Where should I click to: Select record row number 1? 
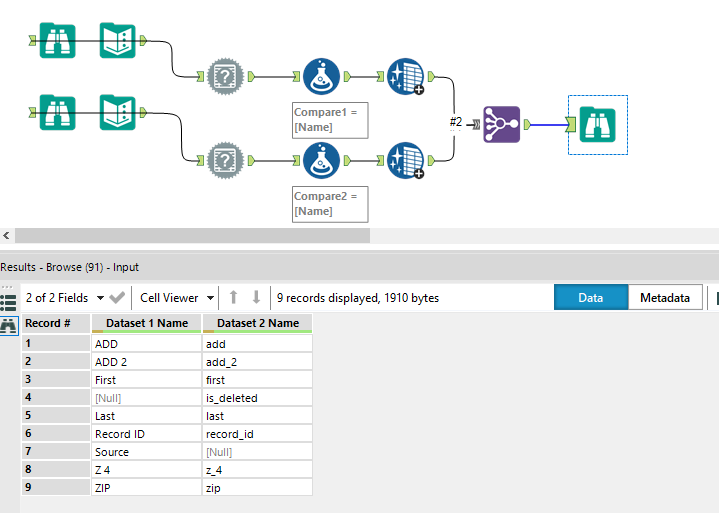(x=55, y=344)
